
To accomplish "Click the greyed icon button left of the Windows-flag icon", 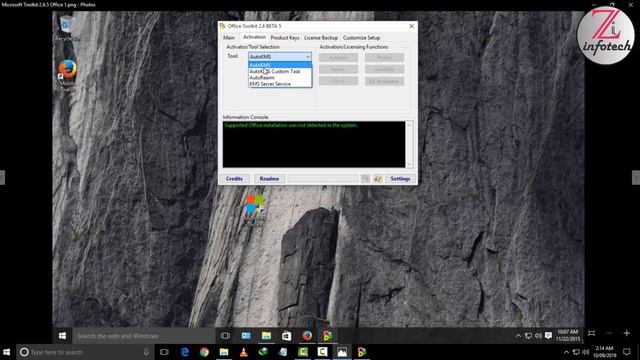I will click(365, 179).
